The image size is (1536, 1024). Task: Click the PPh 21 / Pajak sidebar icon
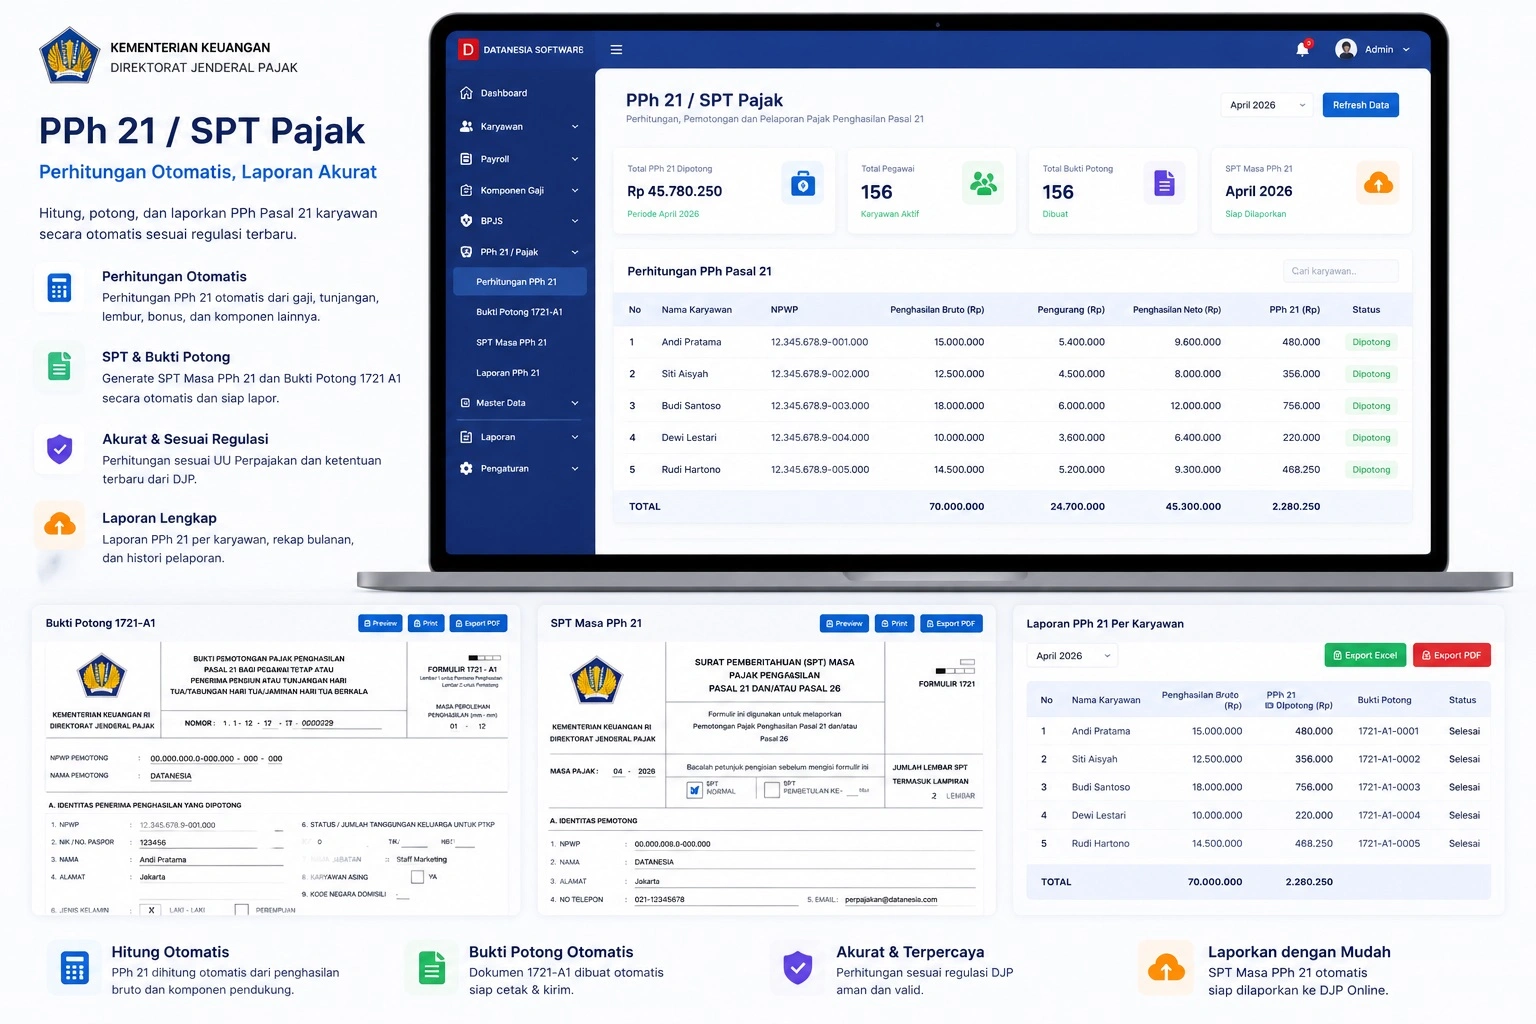466,252
